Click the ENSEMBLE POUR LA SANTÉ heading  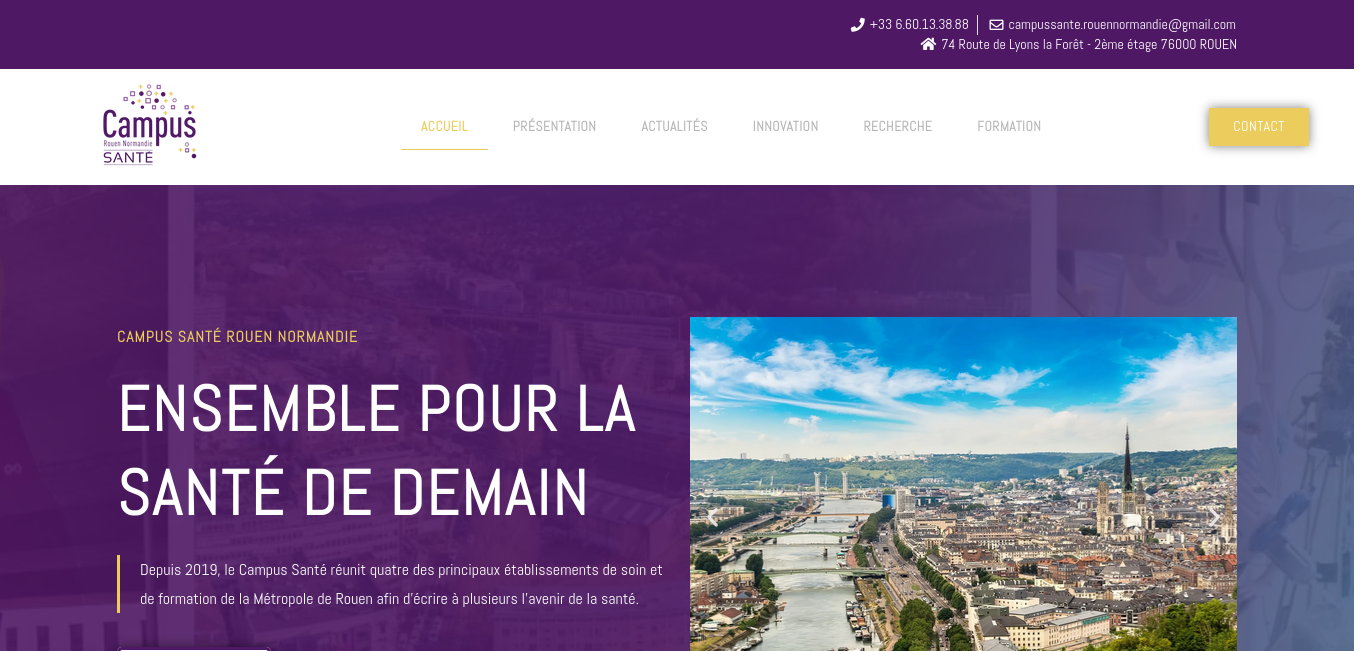point(377,450)
